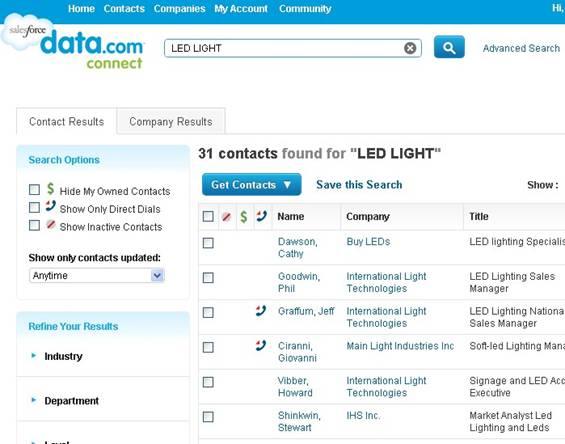Click the Save this Search link
The width and height of the screenshot is (565, 444).
pyautogui.click(x=359, y=185)
